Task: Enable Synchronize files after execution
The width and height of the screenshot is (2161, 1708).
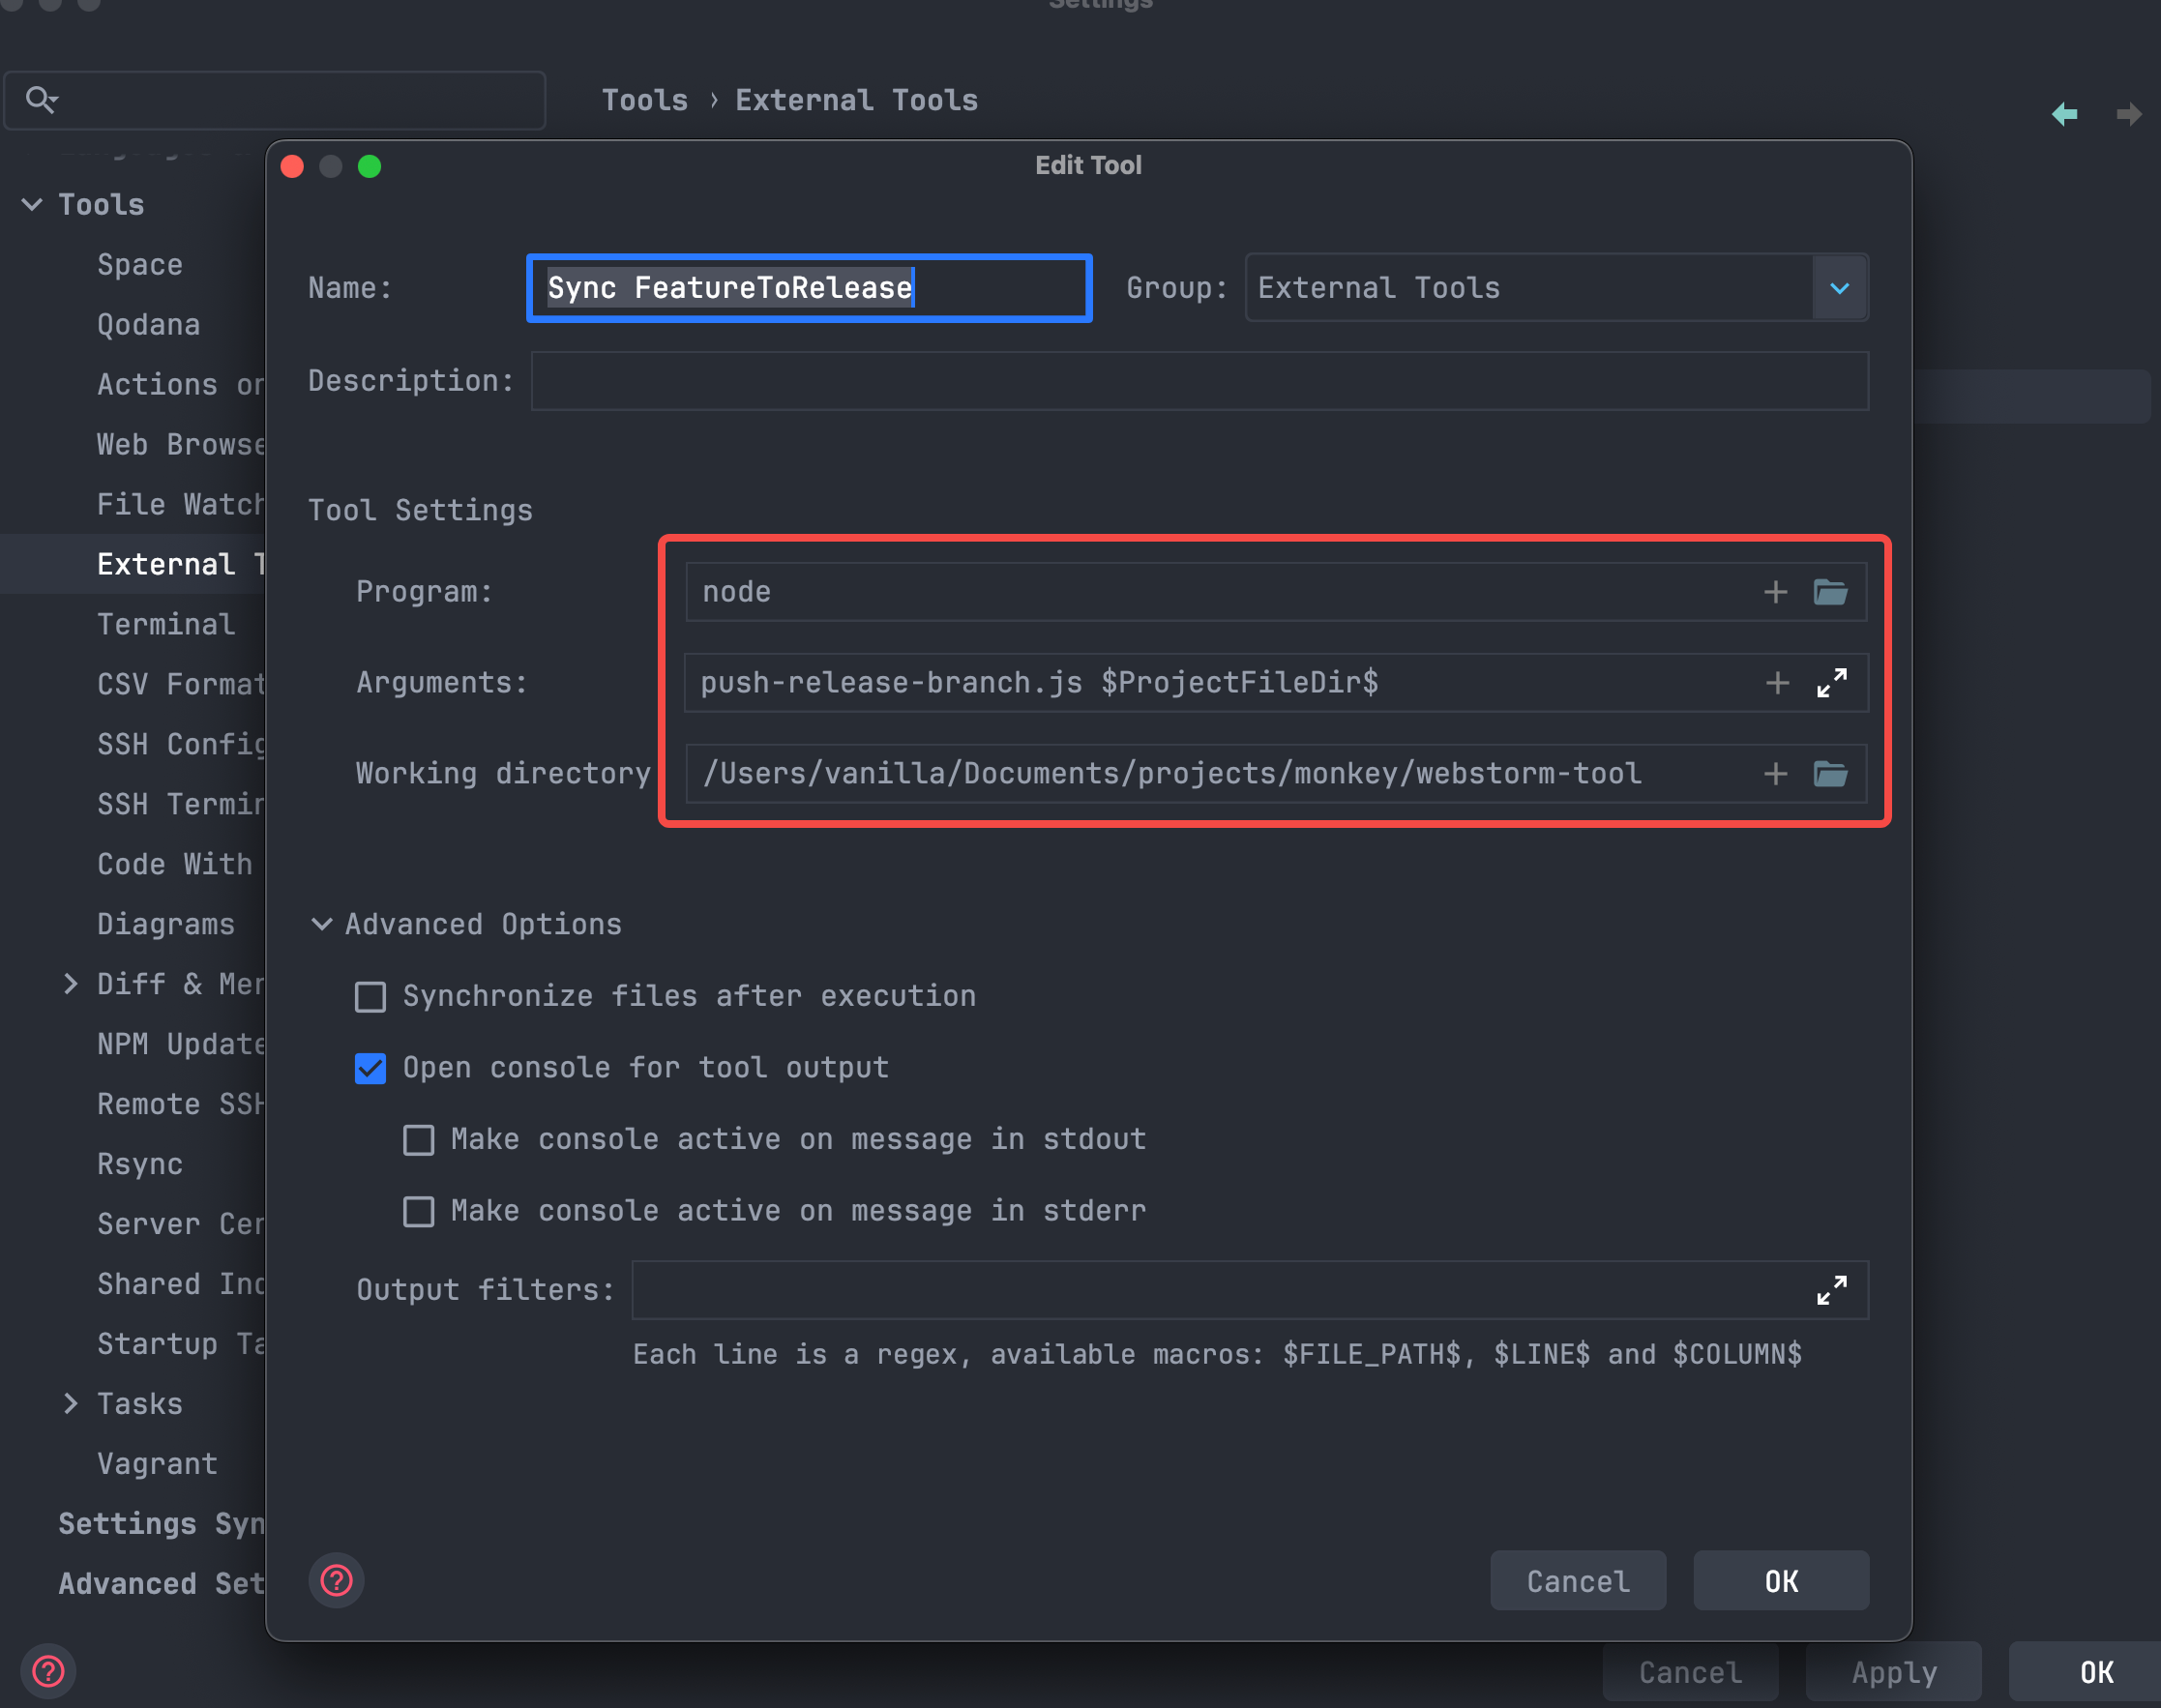Action: click(371, 996)
